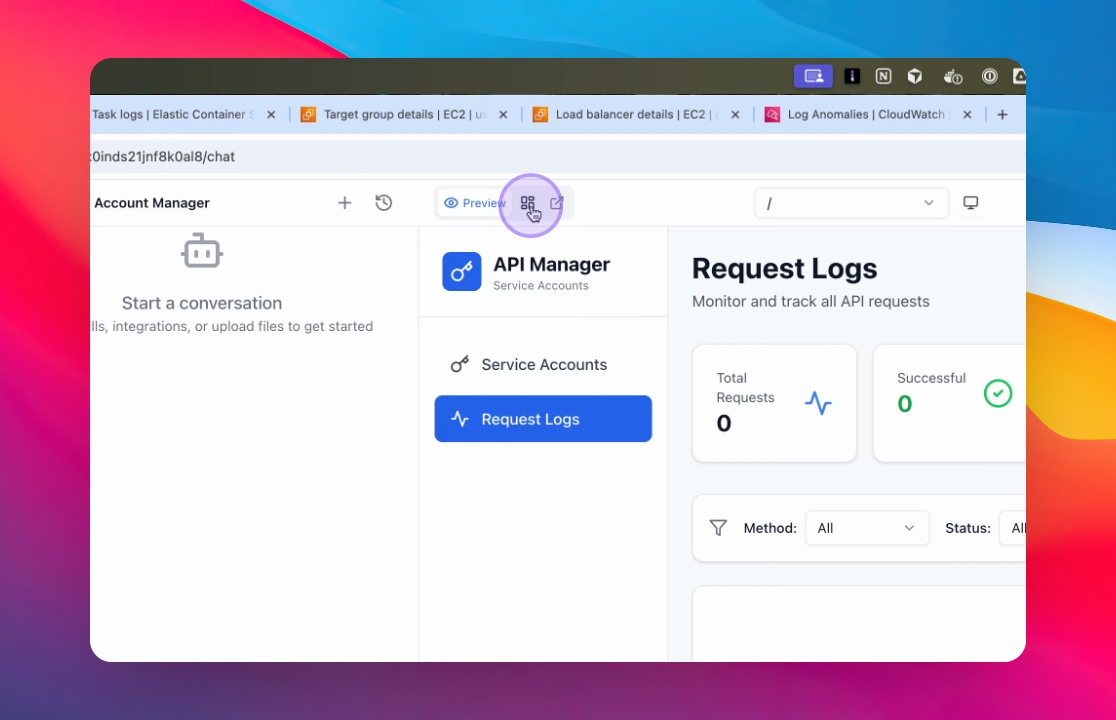This screenshot has height=720, width=1116.
Task: Click the browser address bar URL
Action: click(163, 157)
